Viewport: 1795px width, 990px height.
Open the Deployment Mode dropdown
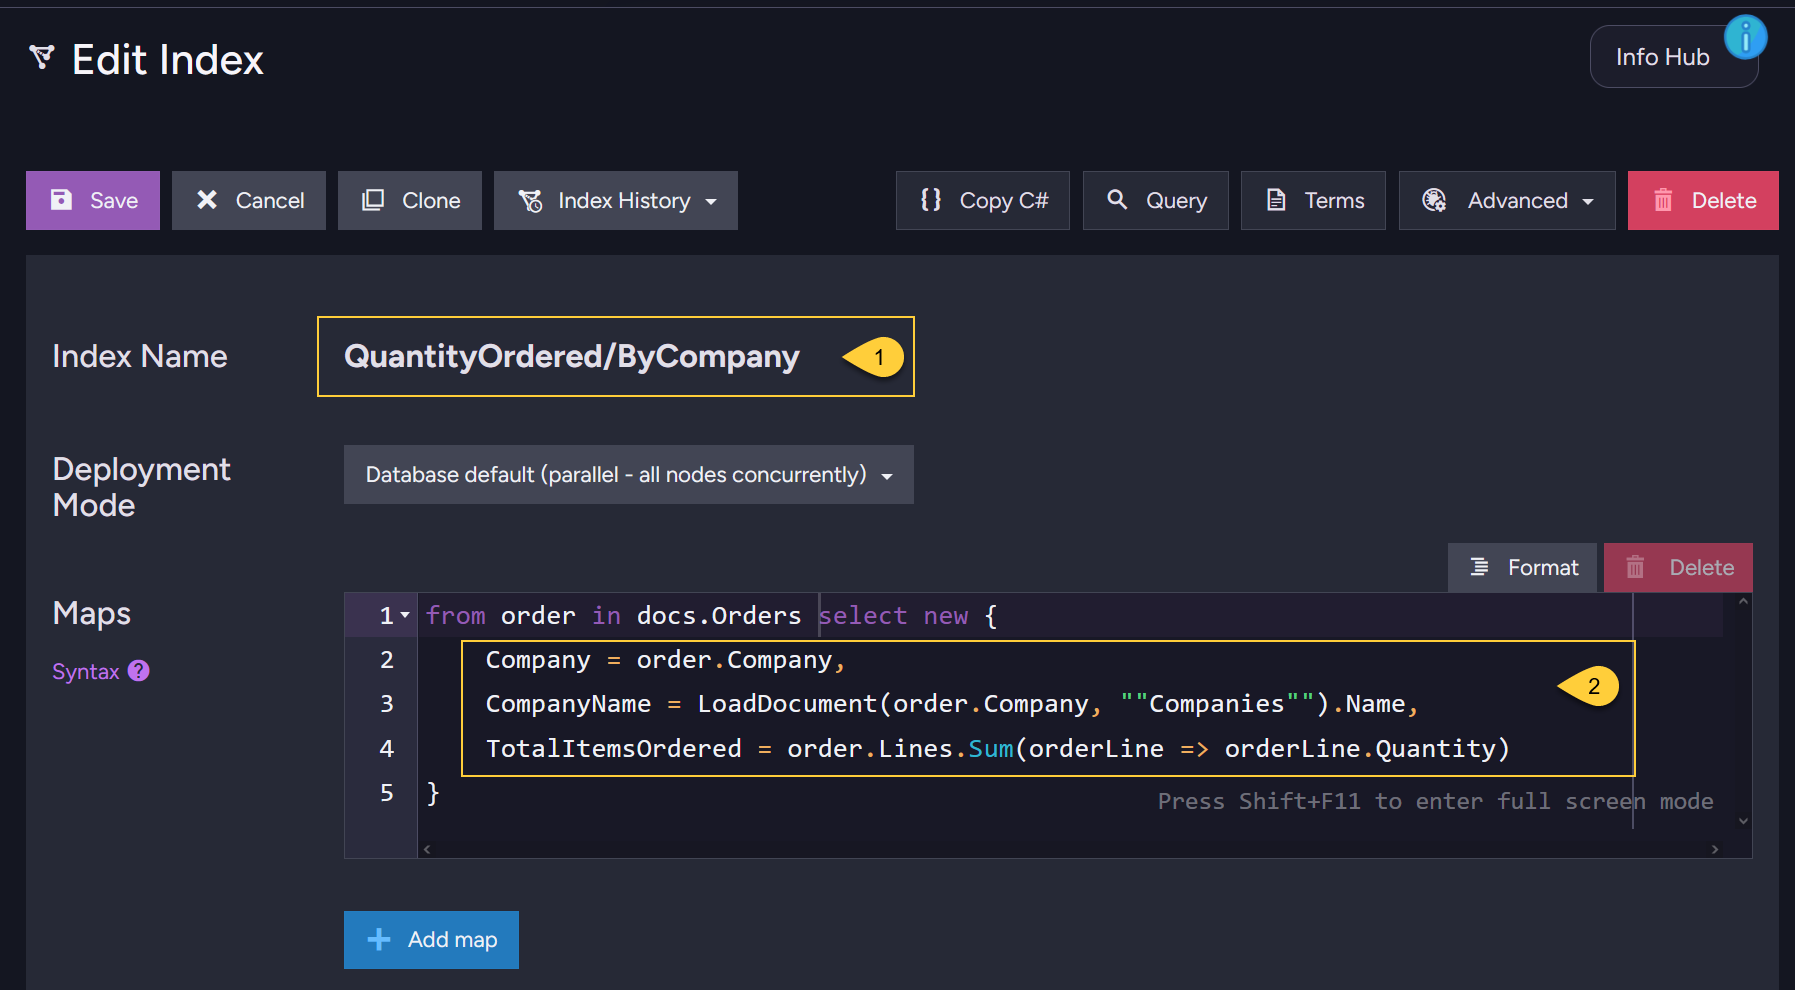(x=629, y=474)
